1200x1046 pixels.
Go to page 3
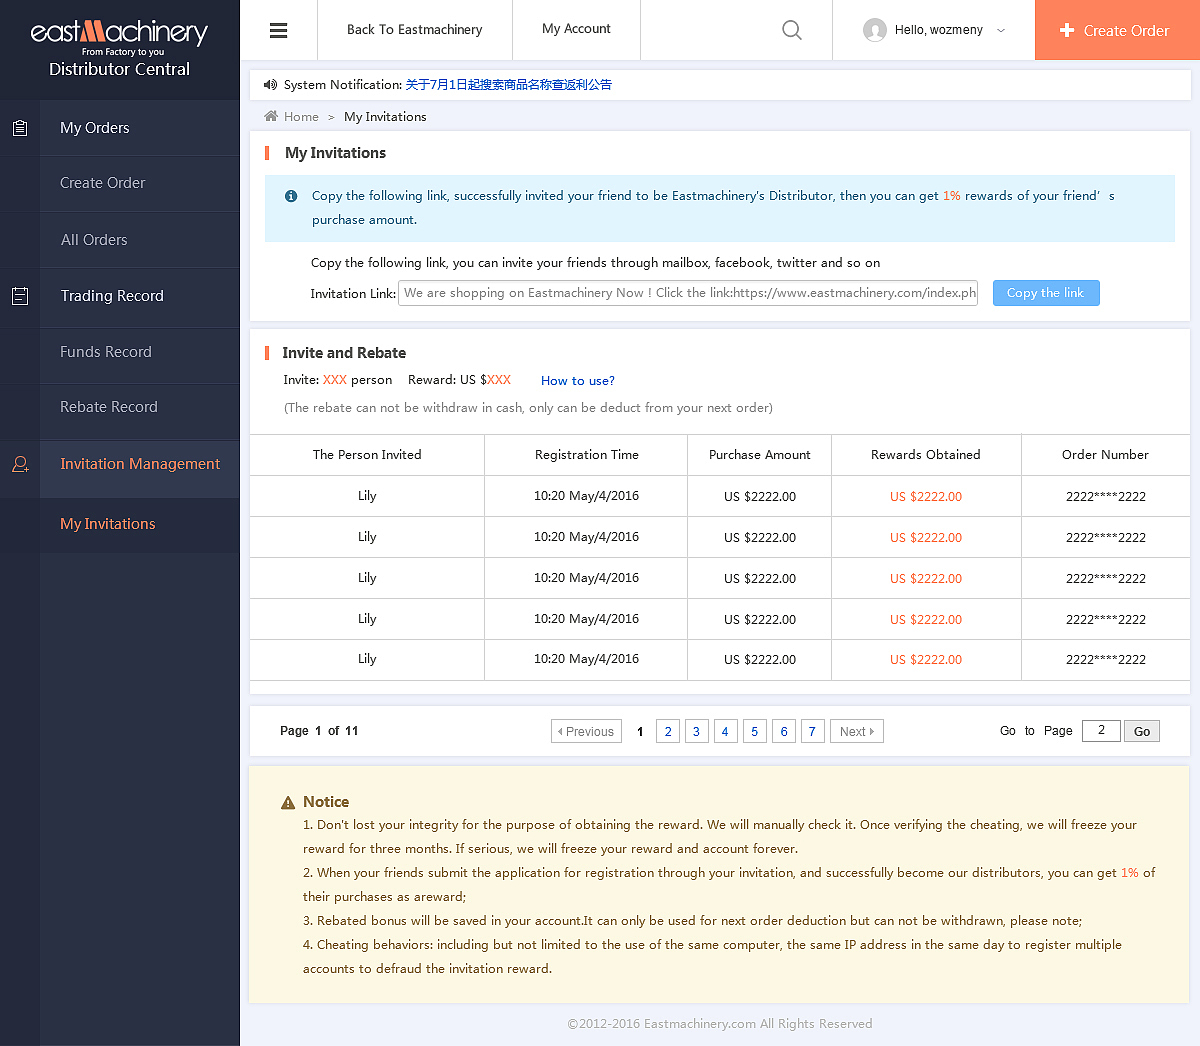(697, 731)
